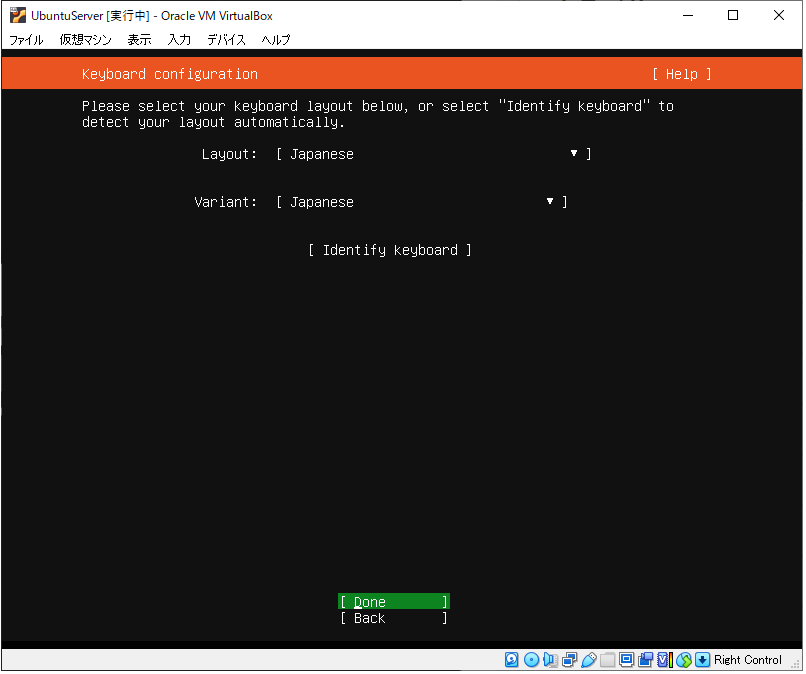Viewport: 806px width, 674px height.
Task: Click the VirtualBox app icon in title bar
Action: [x=17, y=16]
